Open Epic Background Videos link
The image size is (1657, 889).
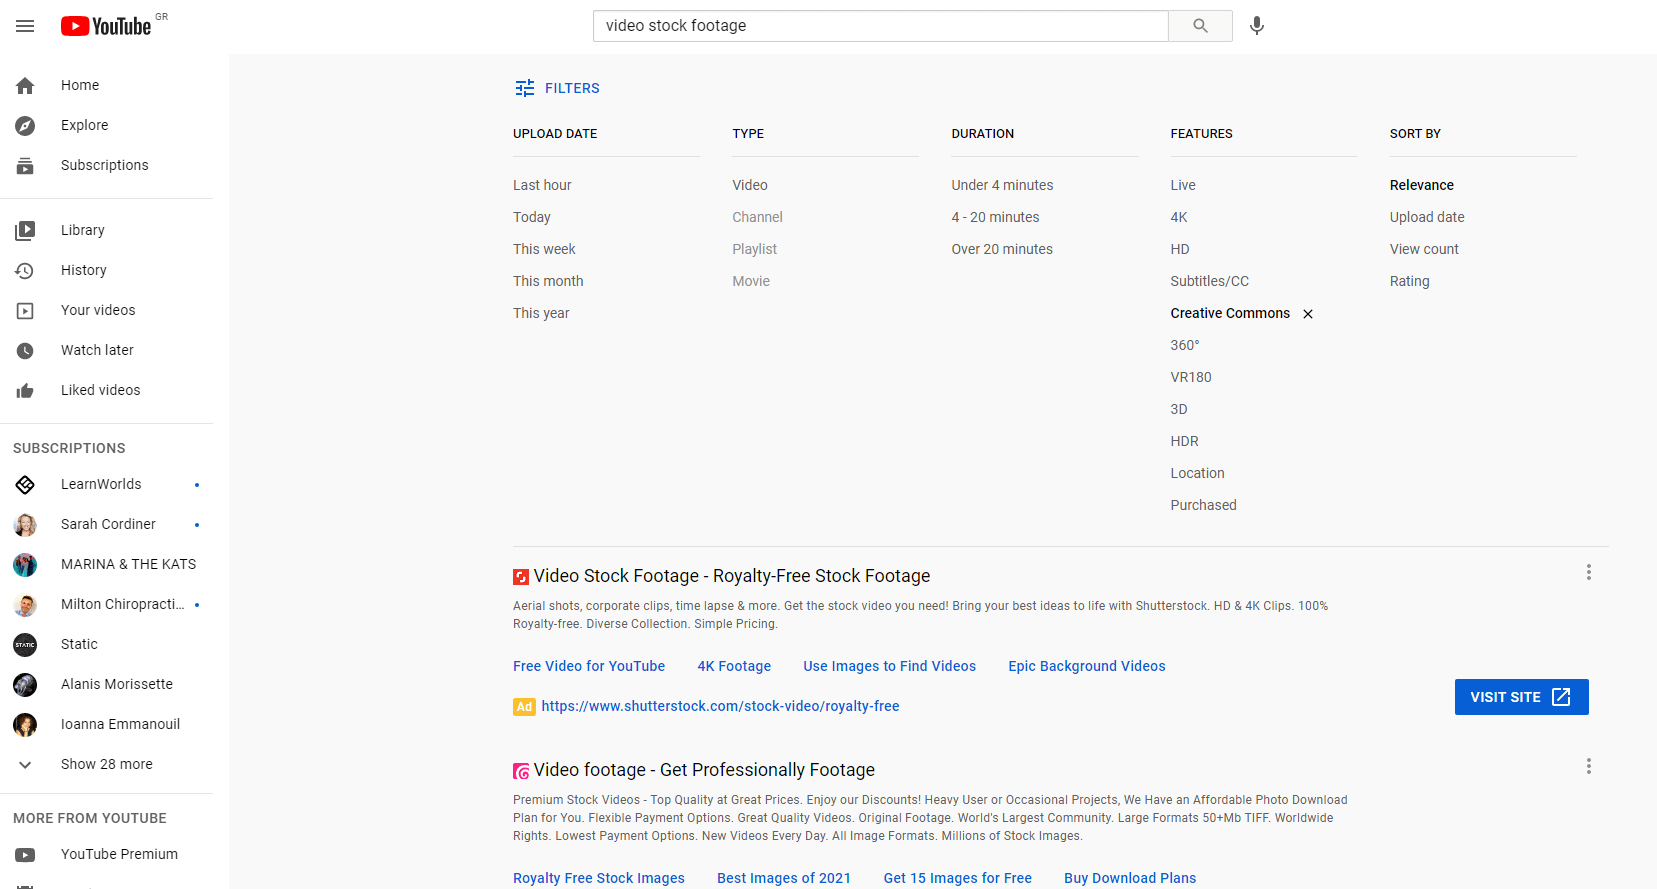1087,666
